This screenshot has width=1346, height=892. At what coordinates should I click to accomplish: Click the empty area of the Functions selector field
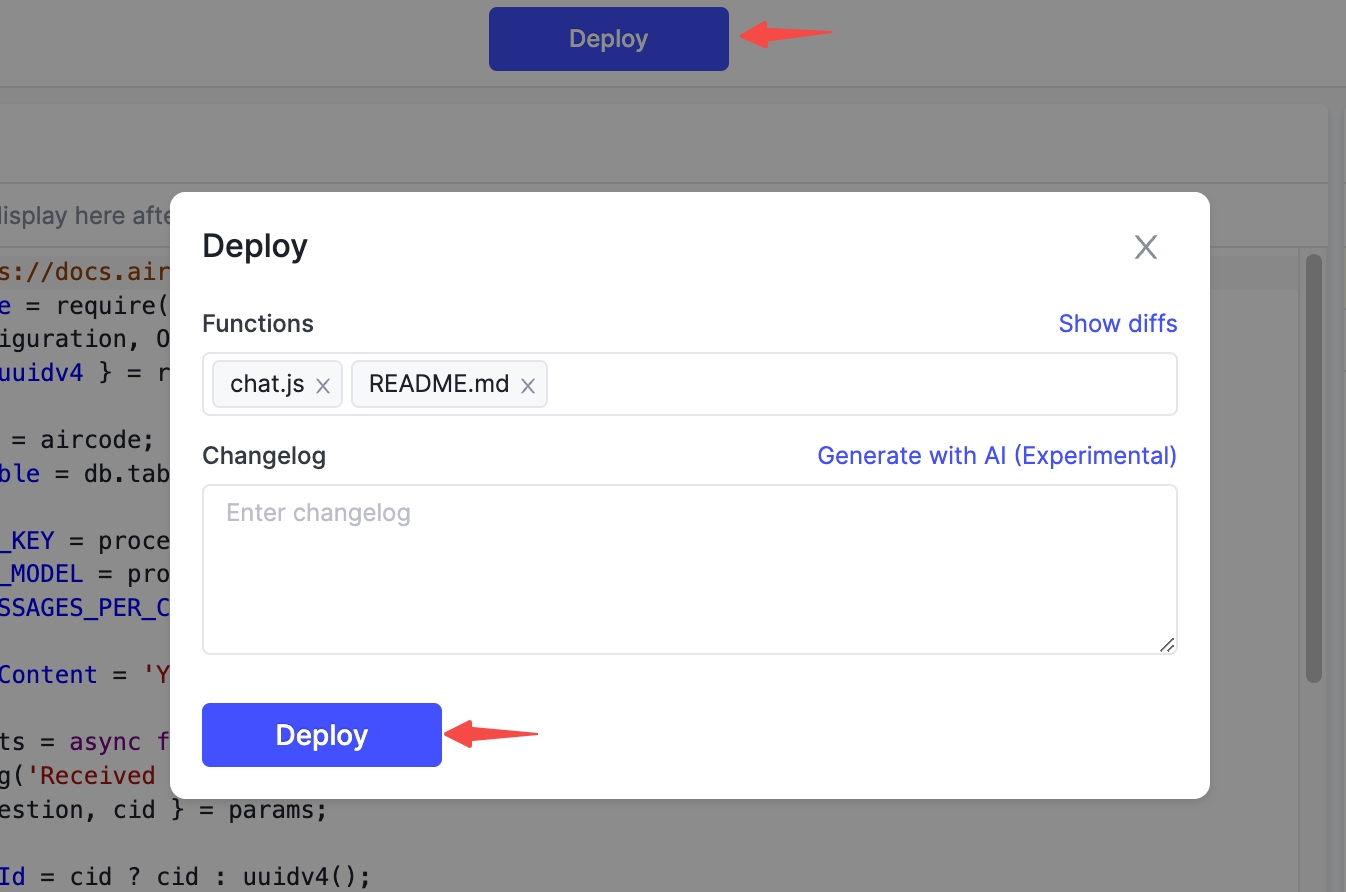860,384
